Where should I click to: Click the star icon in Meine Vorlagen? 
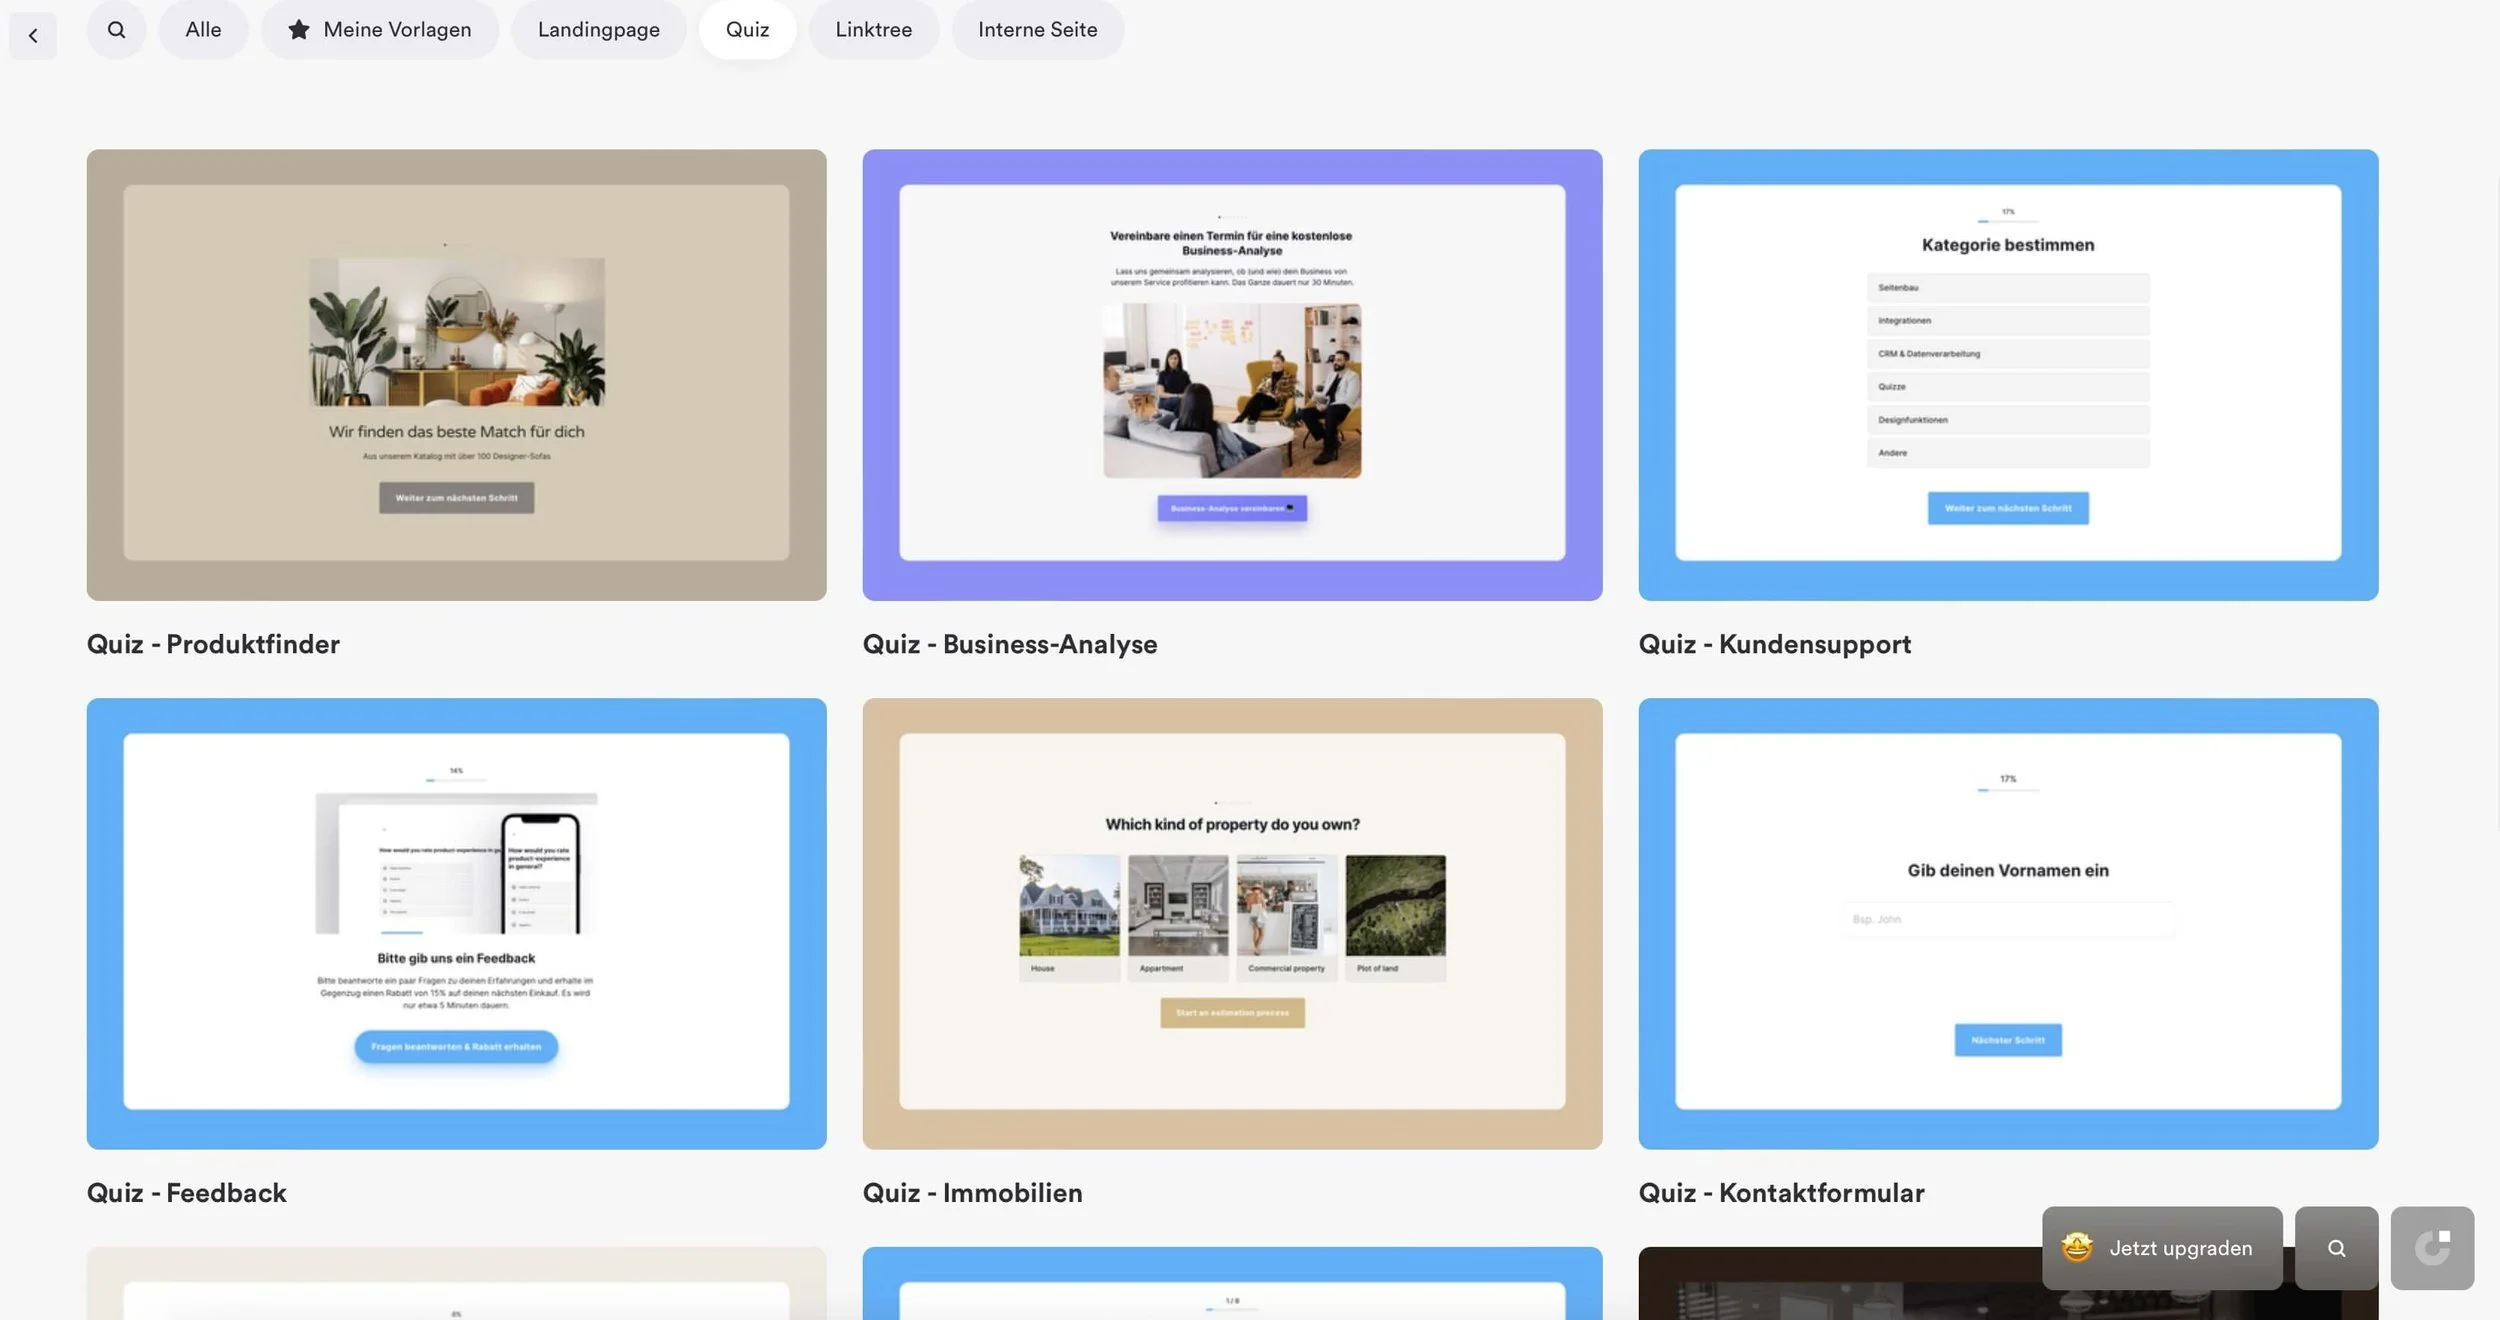(298, 30)
